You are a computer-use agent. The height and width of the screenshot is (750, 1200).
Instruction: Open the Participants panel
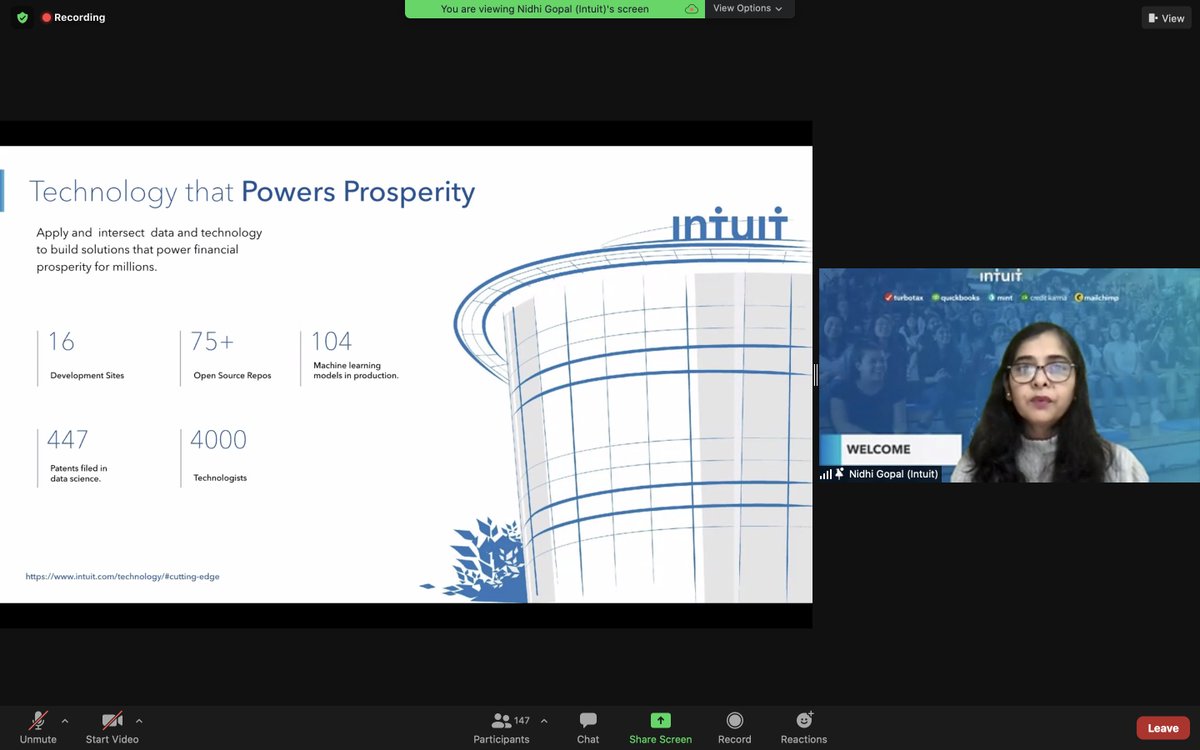(502, 727)
